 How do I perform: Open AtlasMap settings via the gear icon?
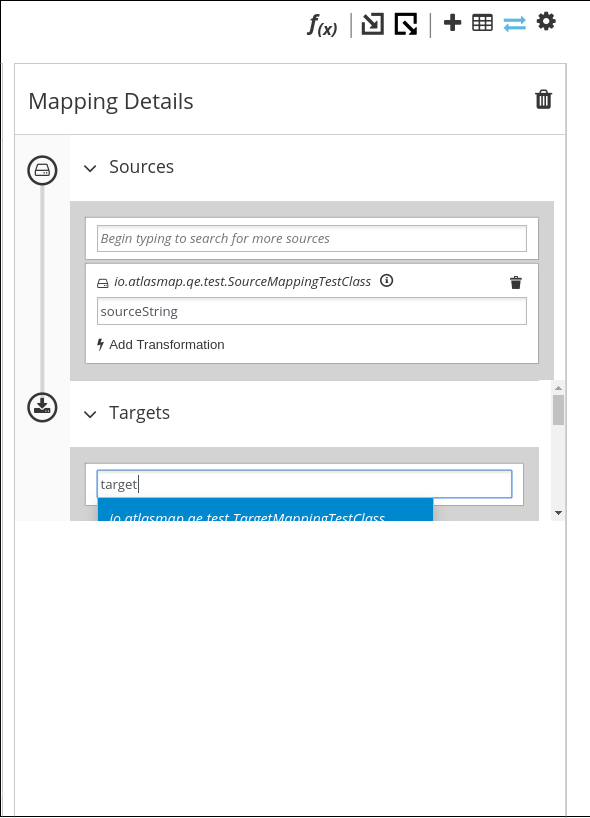coord(546,21)
